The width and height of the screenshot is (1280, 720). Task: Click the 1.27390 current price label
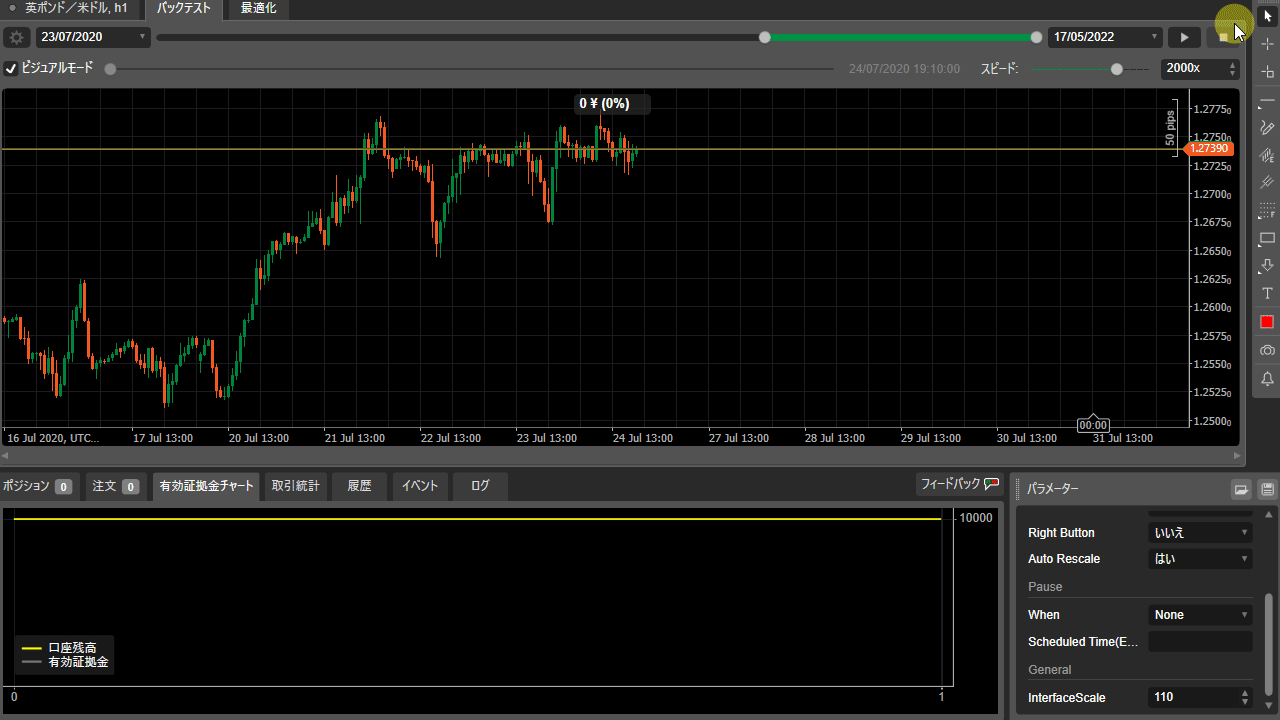click(x=1209, y=148)
